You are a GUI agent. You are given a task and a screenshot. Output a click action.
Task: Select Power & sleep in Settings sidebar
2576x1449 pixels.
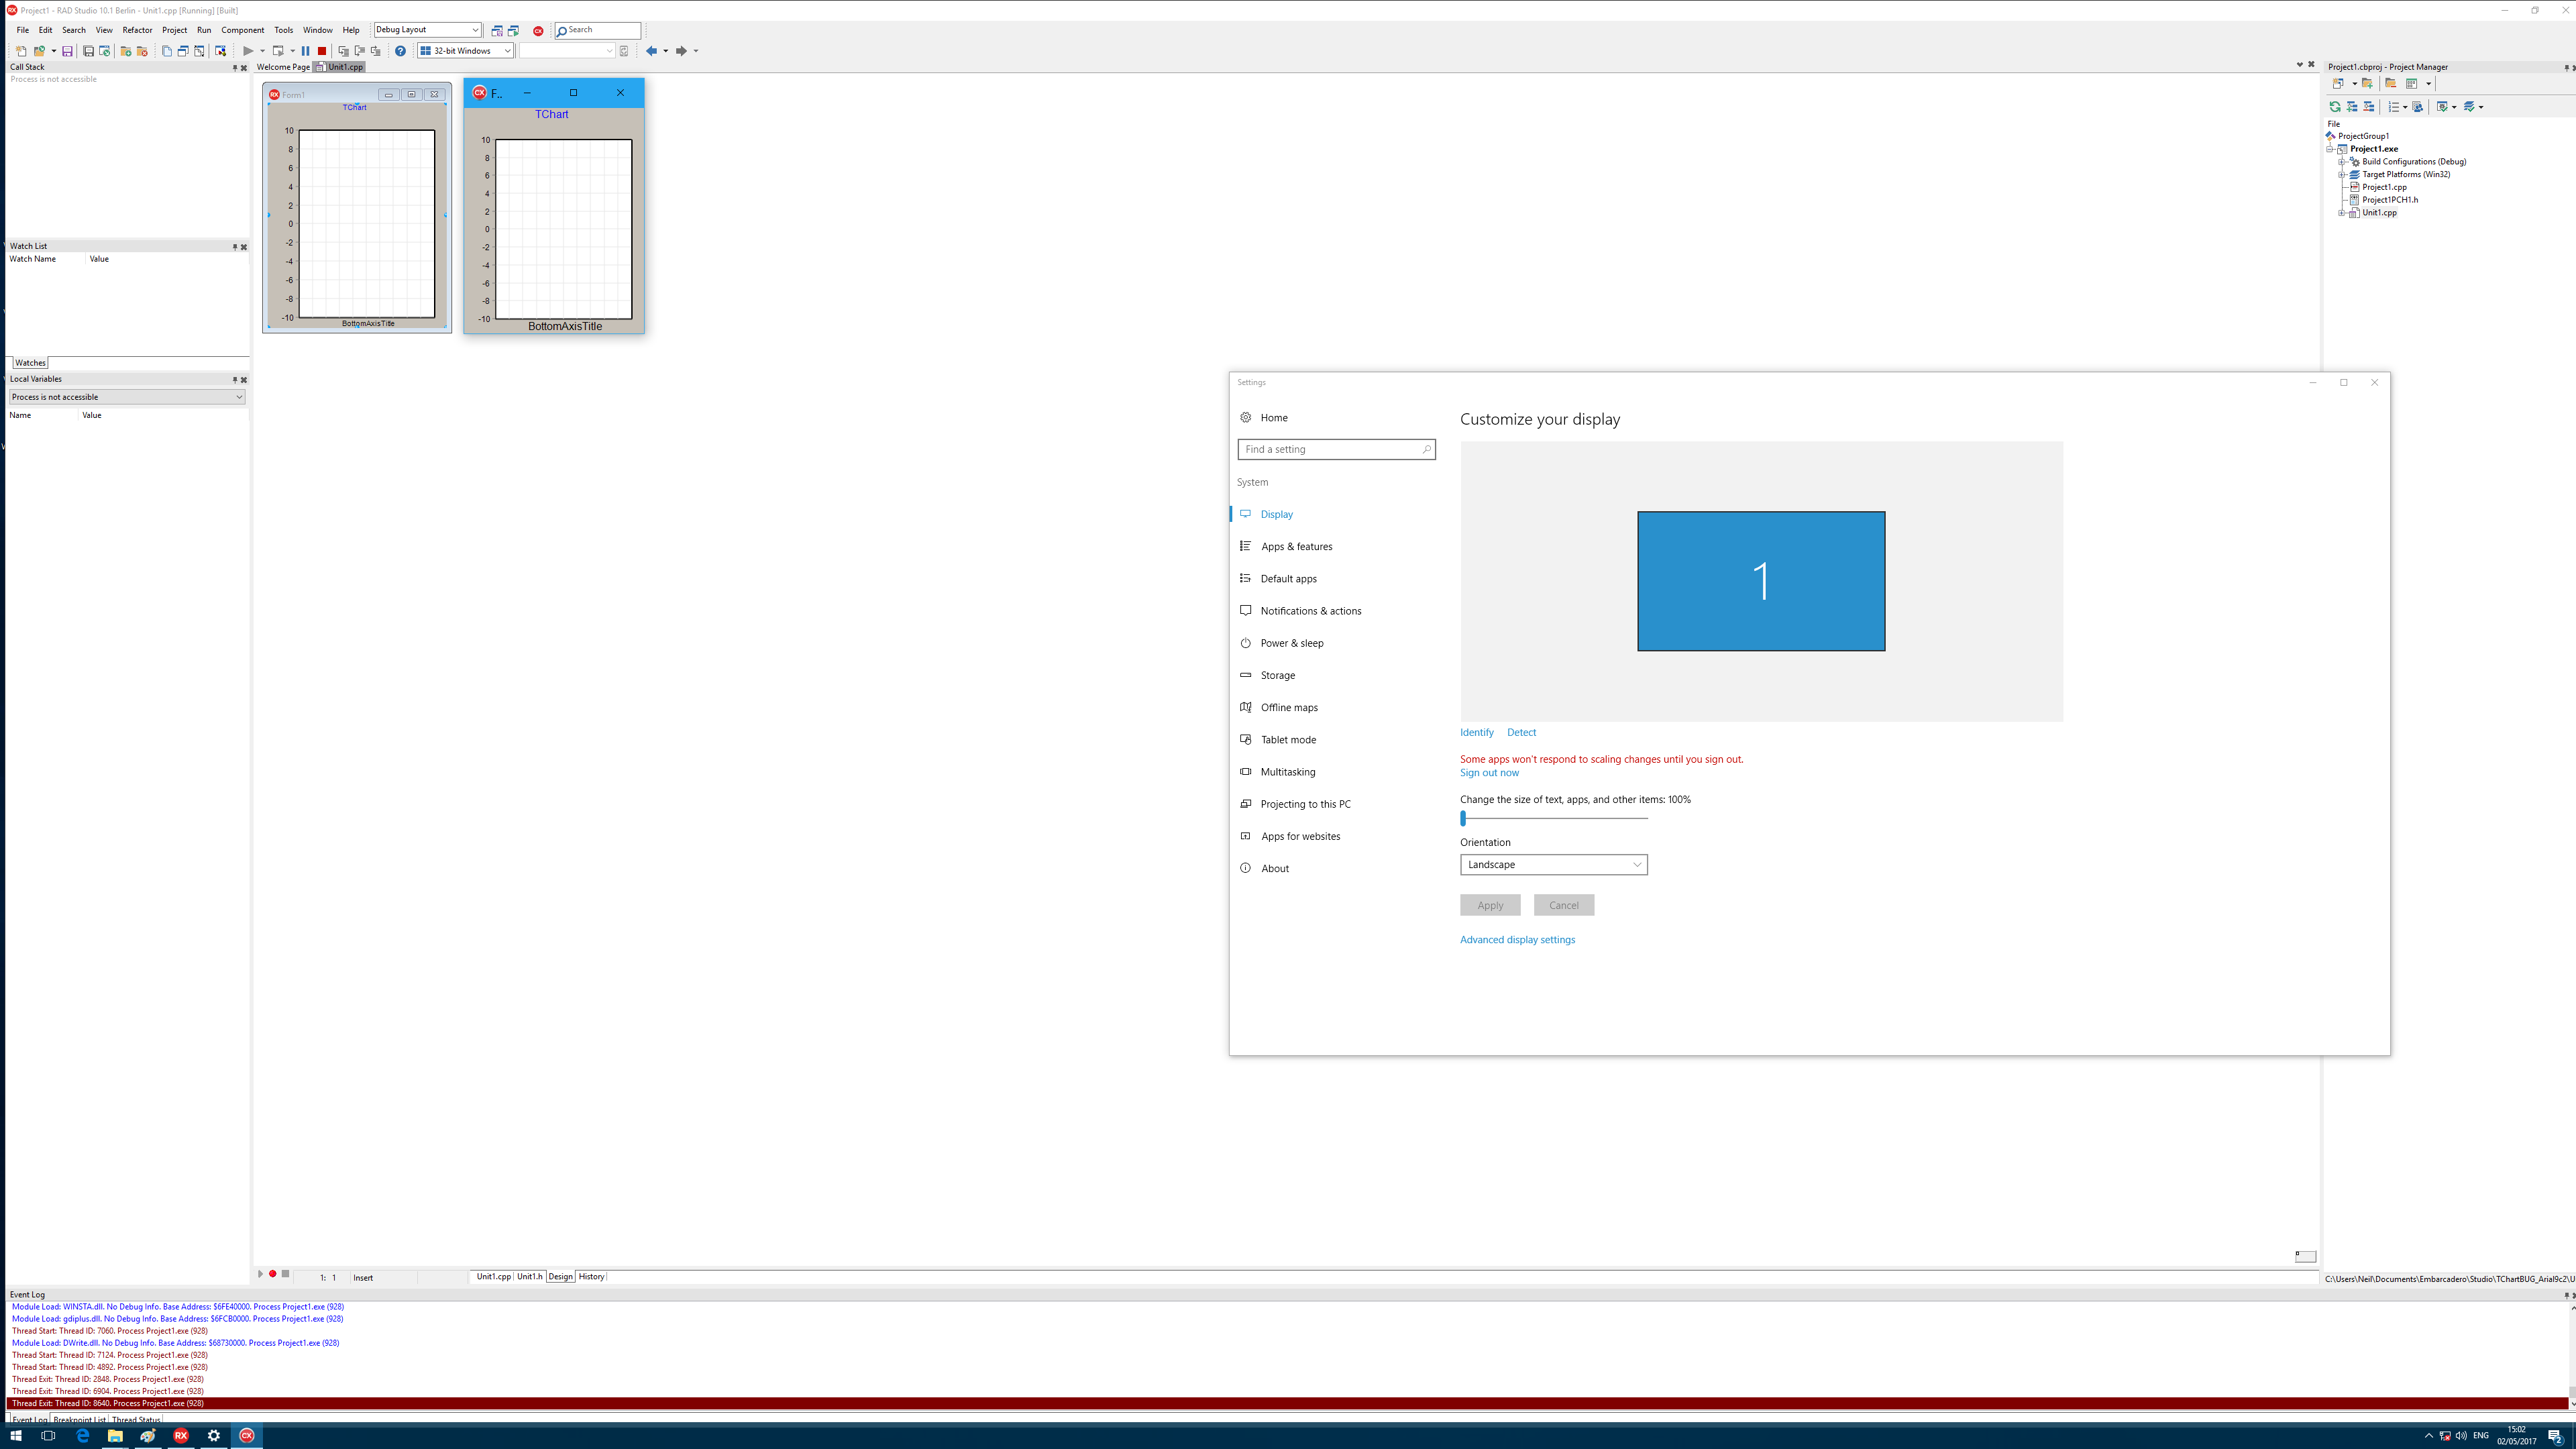(1291, 643)
